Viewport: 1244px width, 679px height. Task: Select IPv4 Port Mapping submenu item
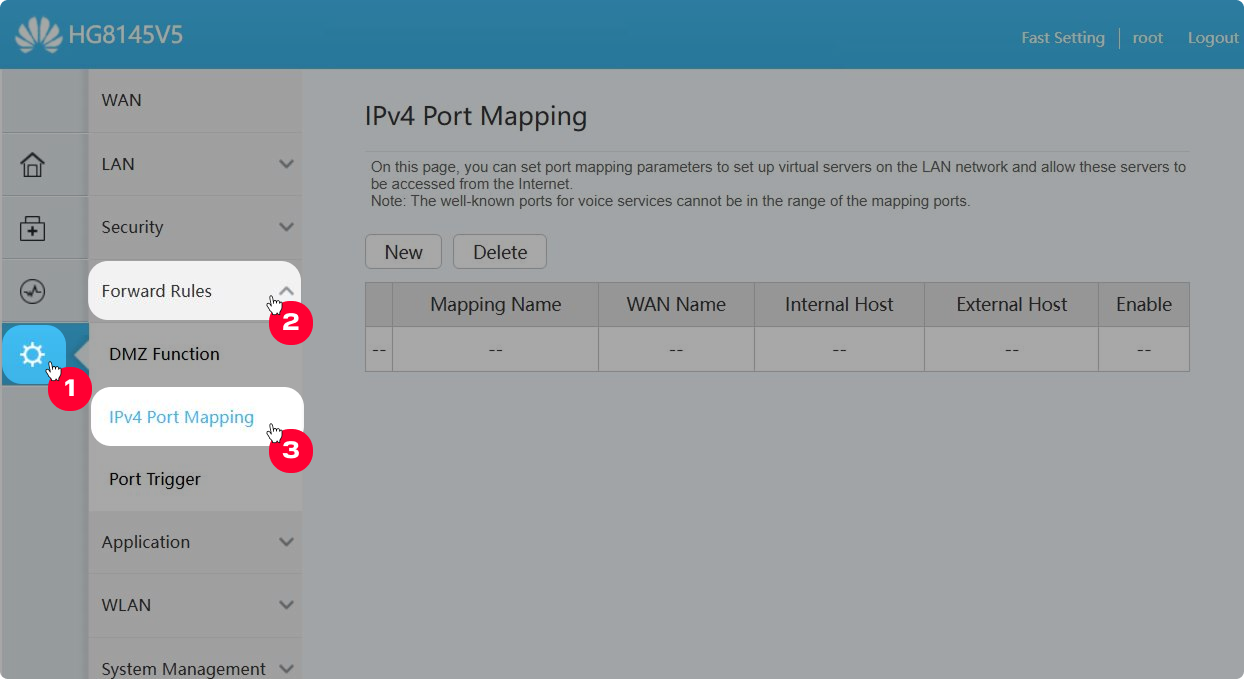click(x=181, y=417)
